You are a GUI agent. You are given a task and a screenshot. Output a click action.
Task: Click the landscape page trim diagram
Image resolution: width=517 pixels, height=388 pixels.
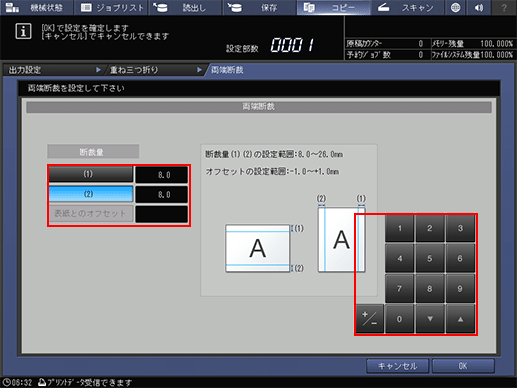pos(258,248)
